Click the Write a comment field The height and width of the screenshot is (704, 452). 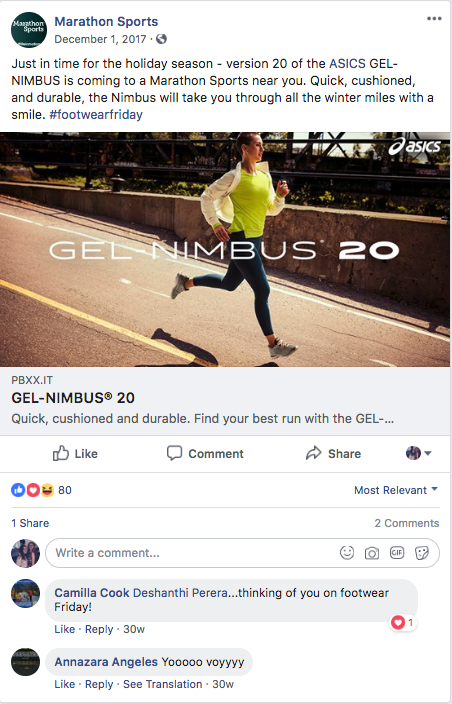pyautogui.click(x=242, y=553)
